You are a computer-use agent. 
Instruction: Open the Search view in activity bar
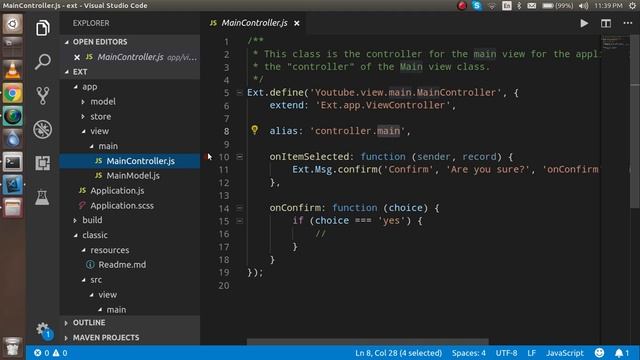42,62
